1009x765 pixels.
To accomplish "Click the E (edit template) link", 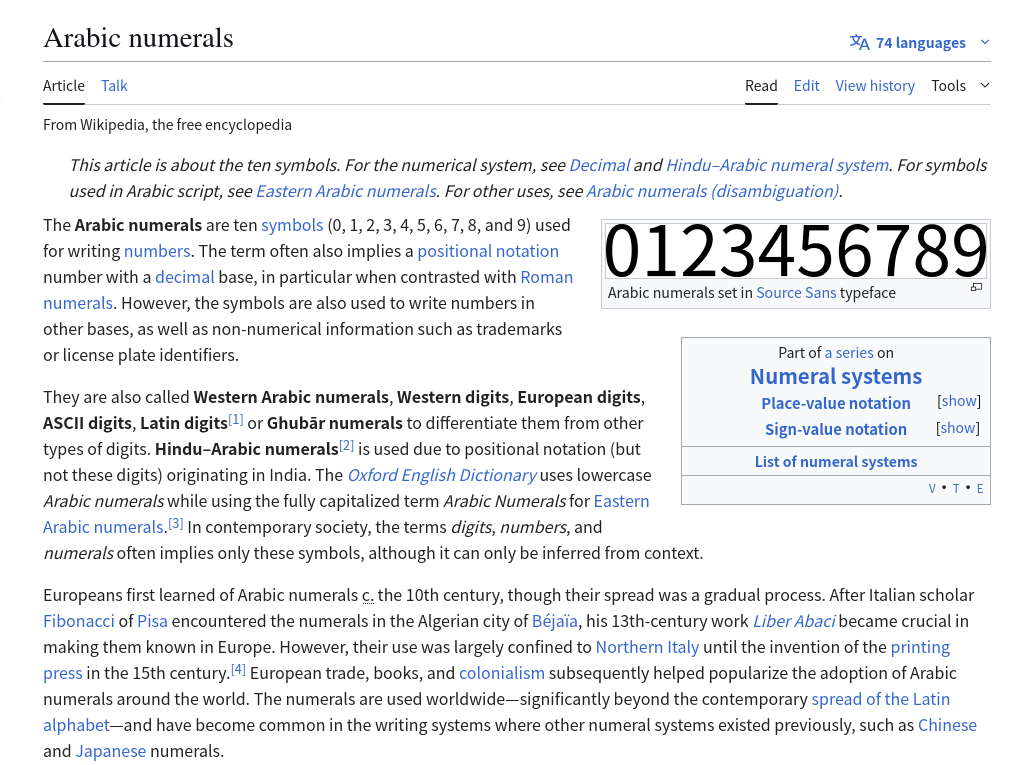I will [980, 489].
